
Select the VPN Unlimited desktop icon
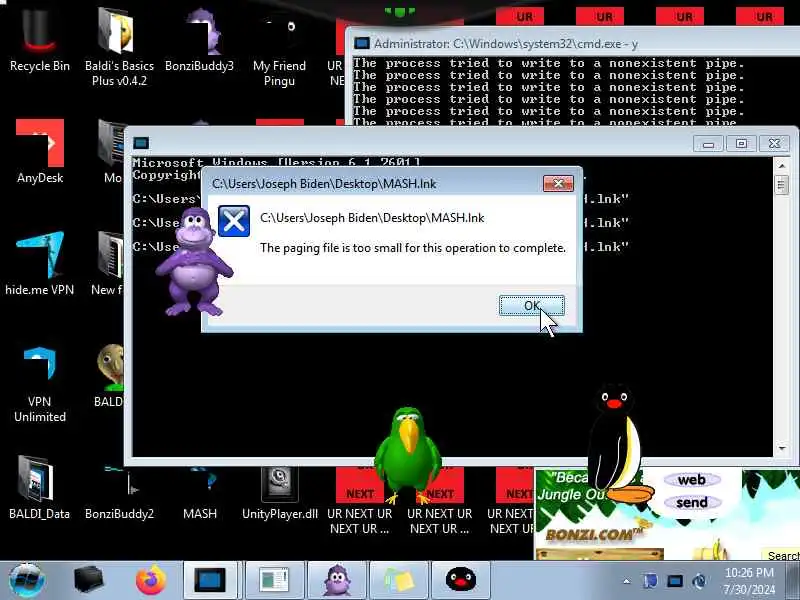click(40, 384)
